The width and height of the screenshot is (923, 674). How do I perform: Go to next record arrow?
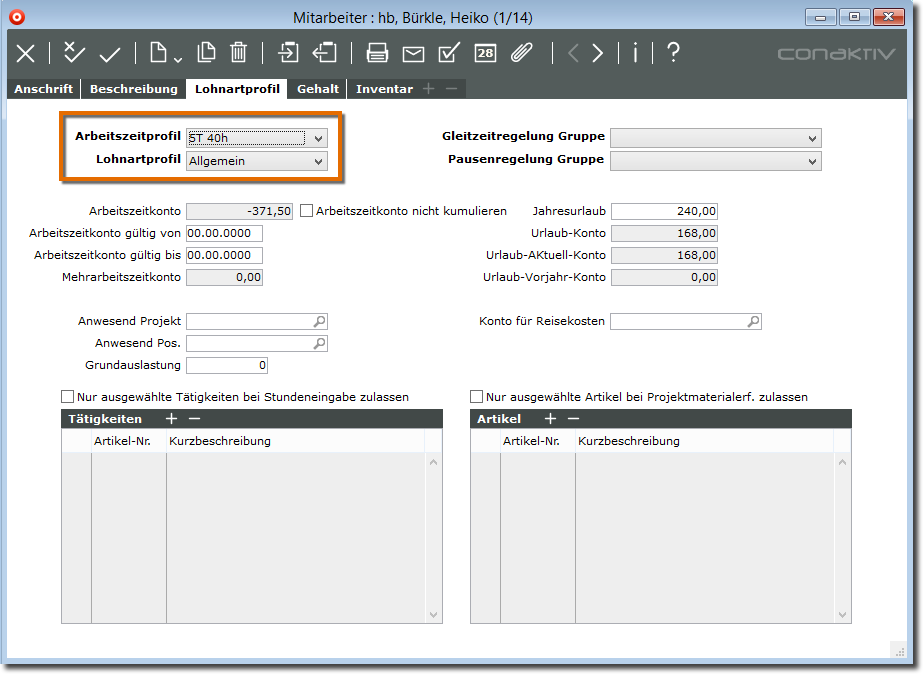598,54
